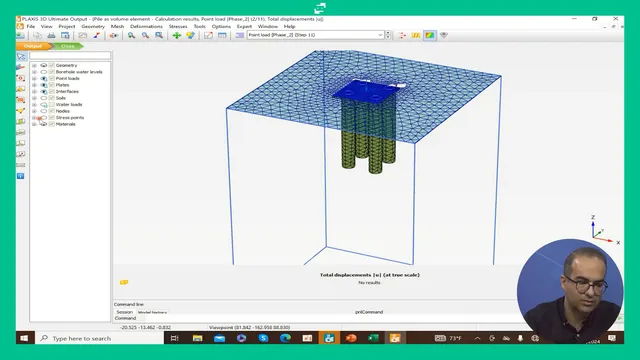Open the Deformations menu

146,26
